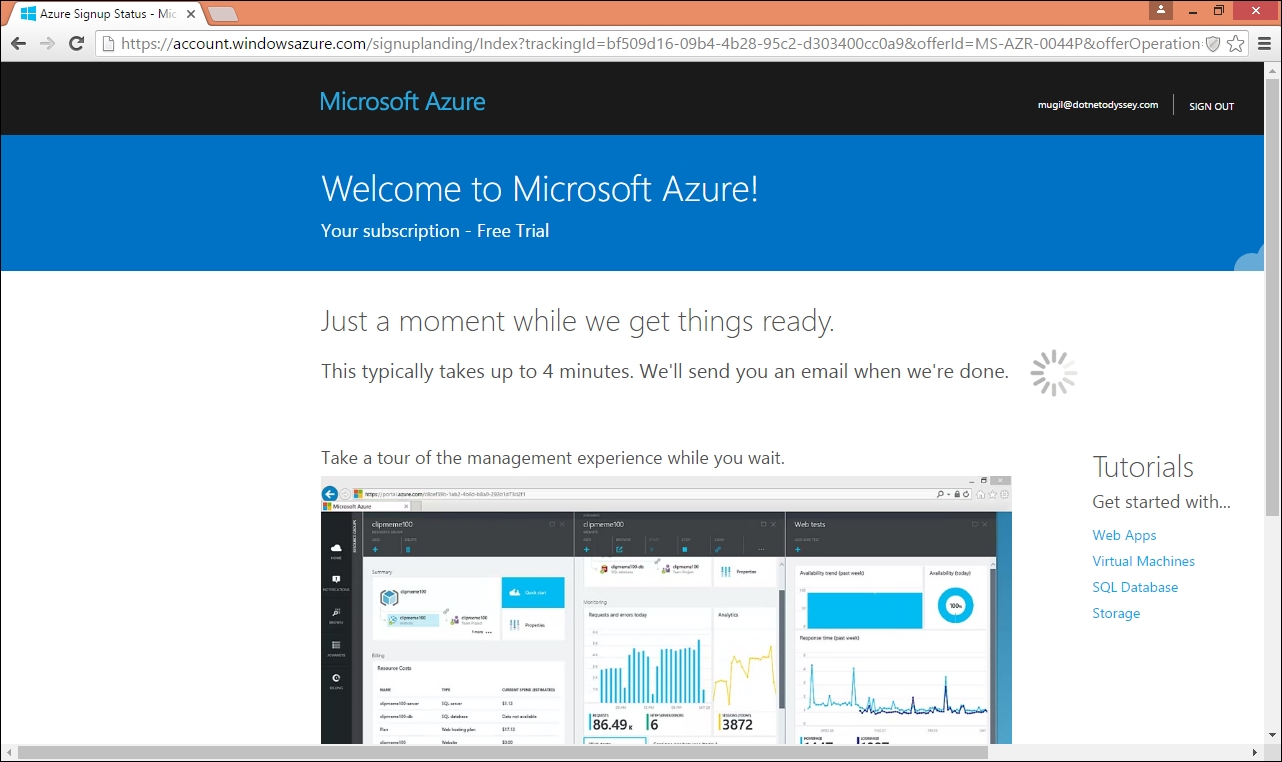1282x762 pixels.
Task: Click the loading spinner icon
Action: pos(1054,373)
